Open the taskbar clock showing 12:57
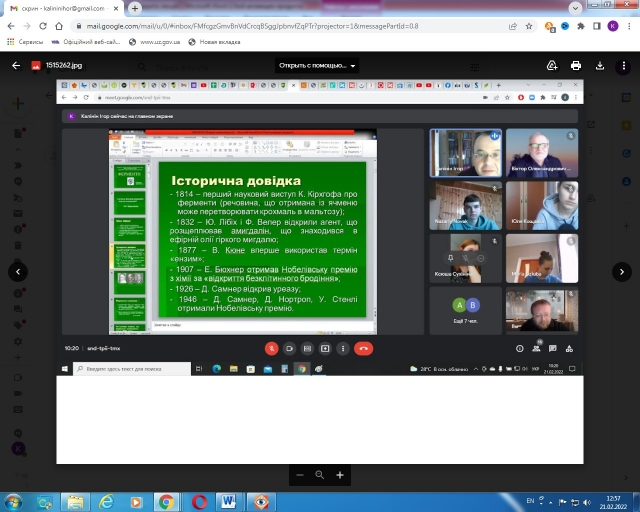 613,503
